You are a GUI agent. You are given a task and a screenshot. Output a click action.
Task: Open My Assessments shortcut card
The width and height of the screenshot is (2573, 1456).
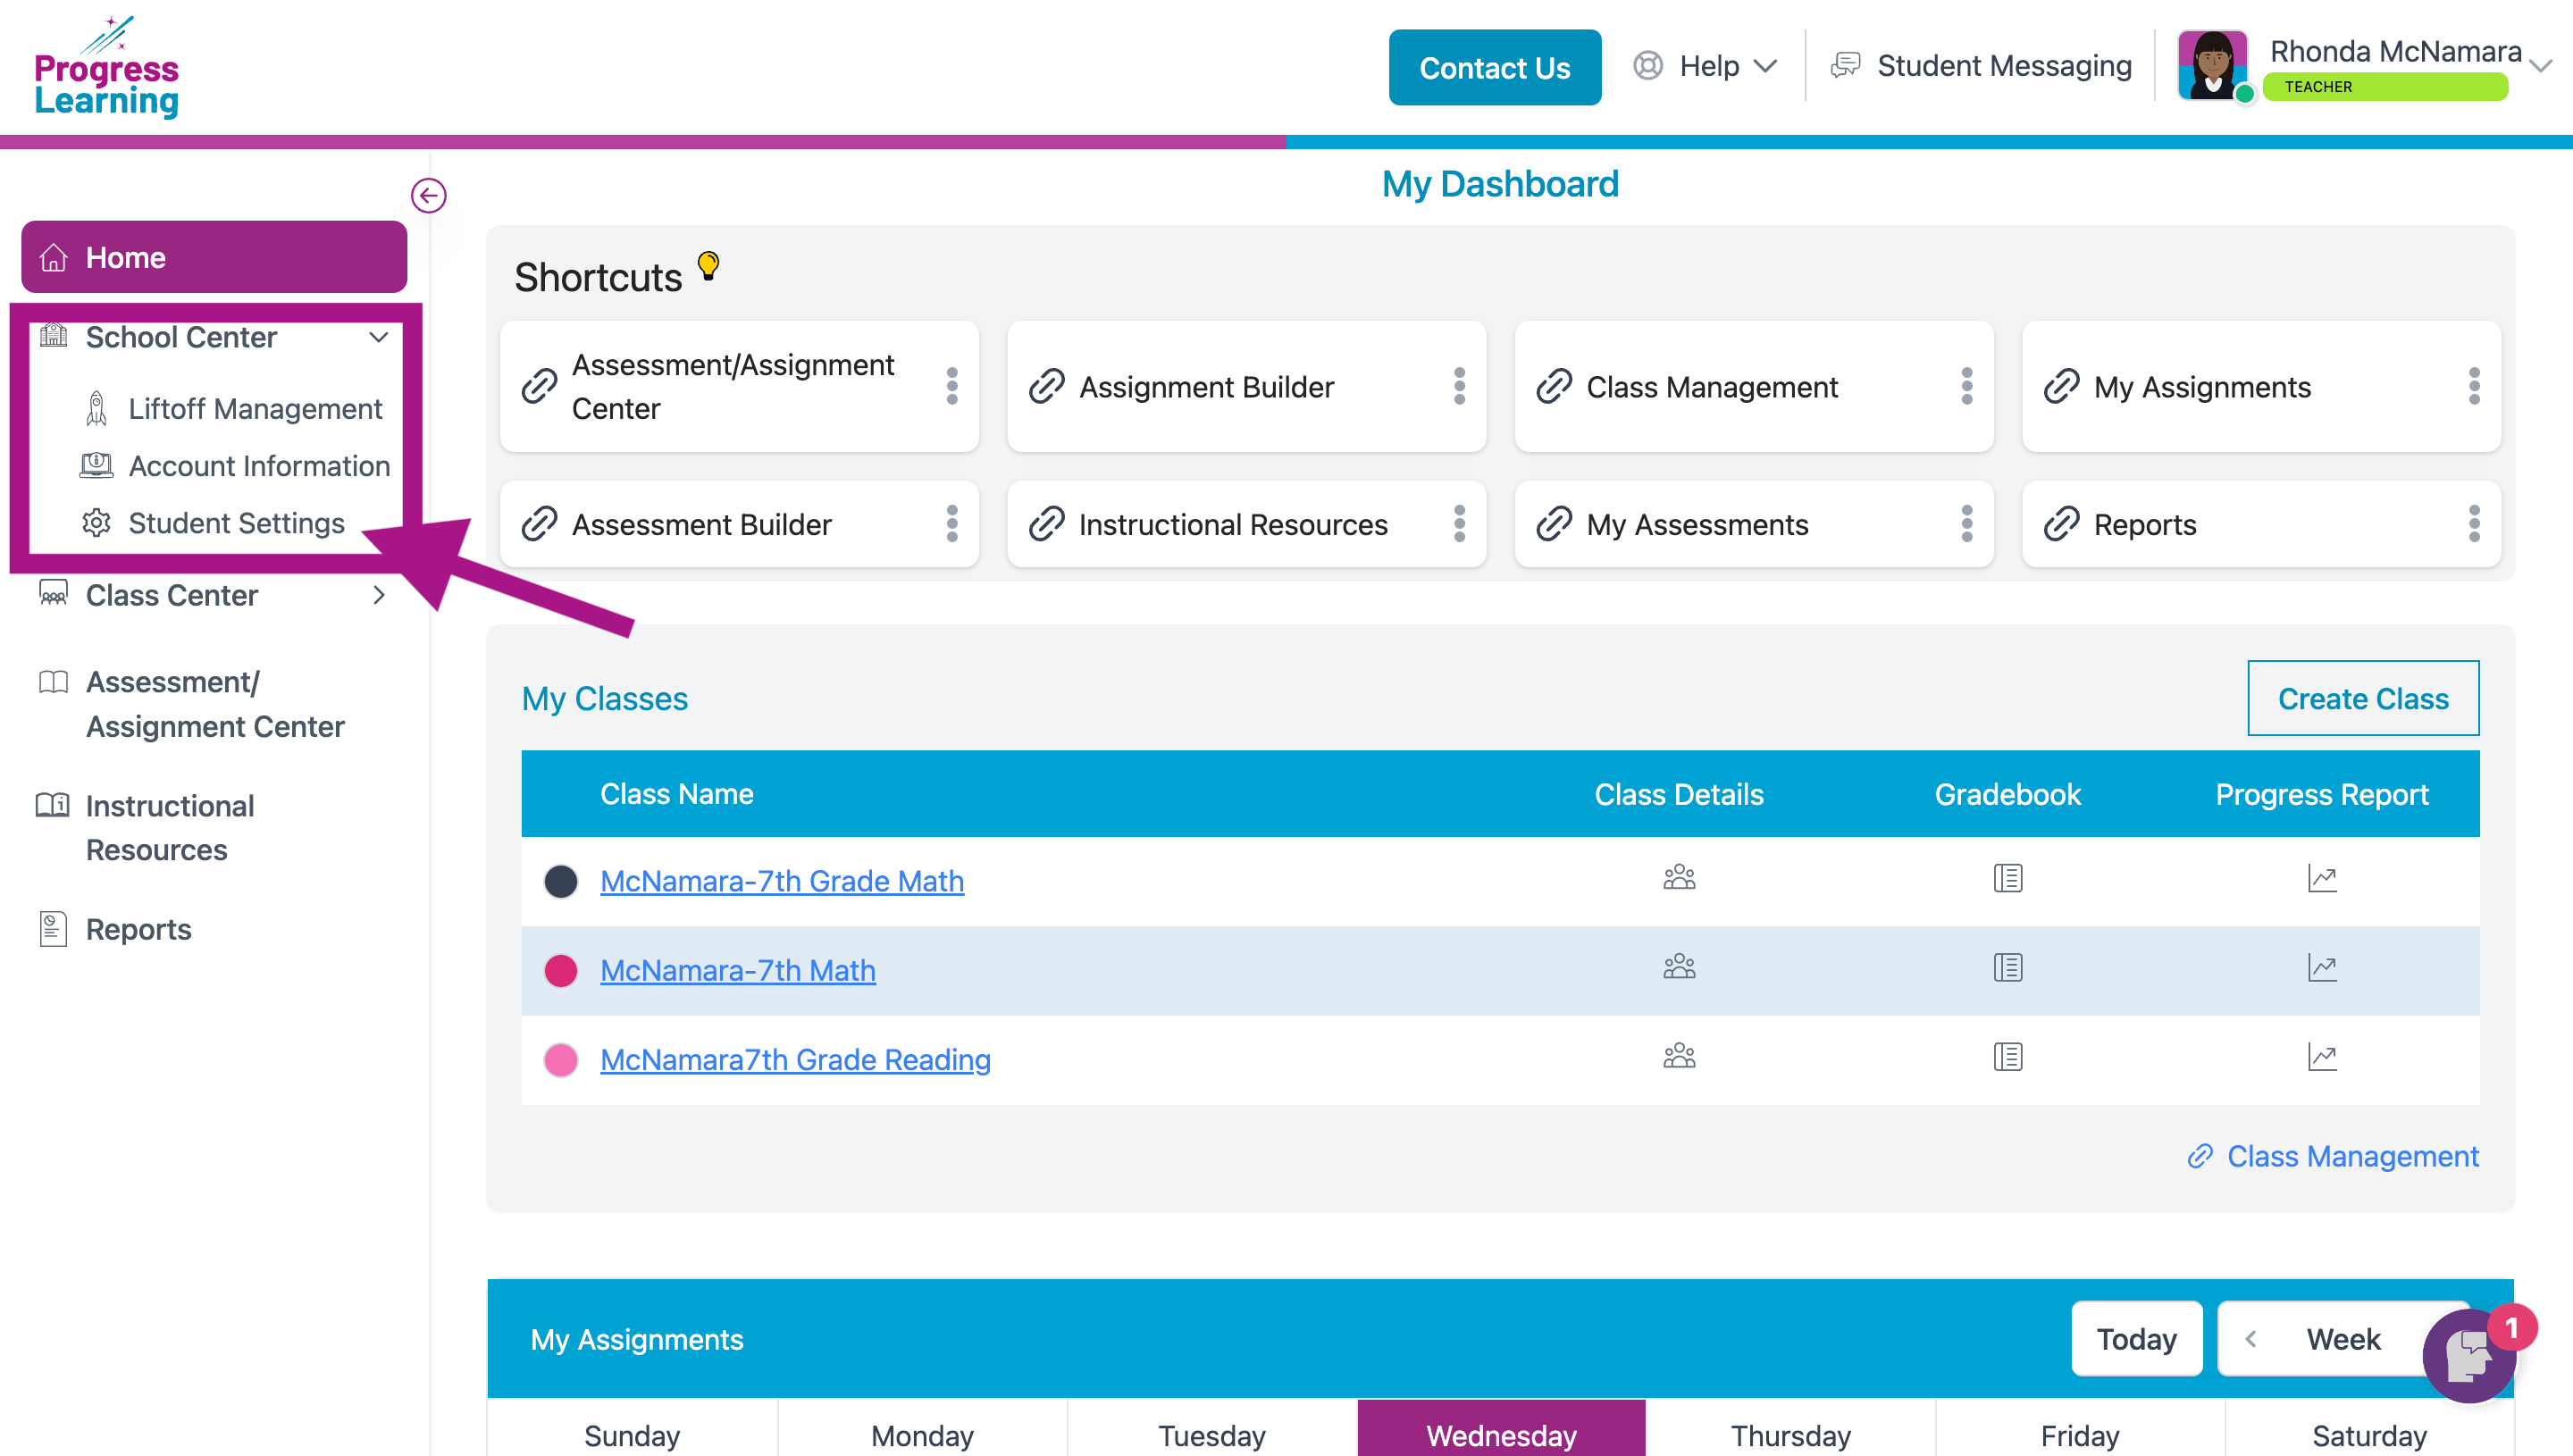(1754, 524)
